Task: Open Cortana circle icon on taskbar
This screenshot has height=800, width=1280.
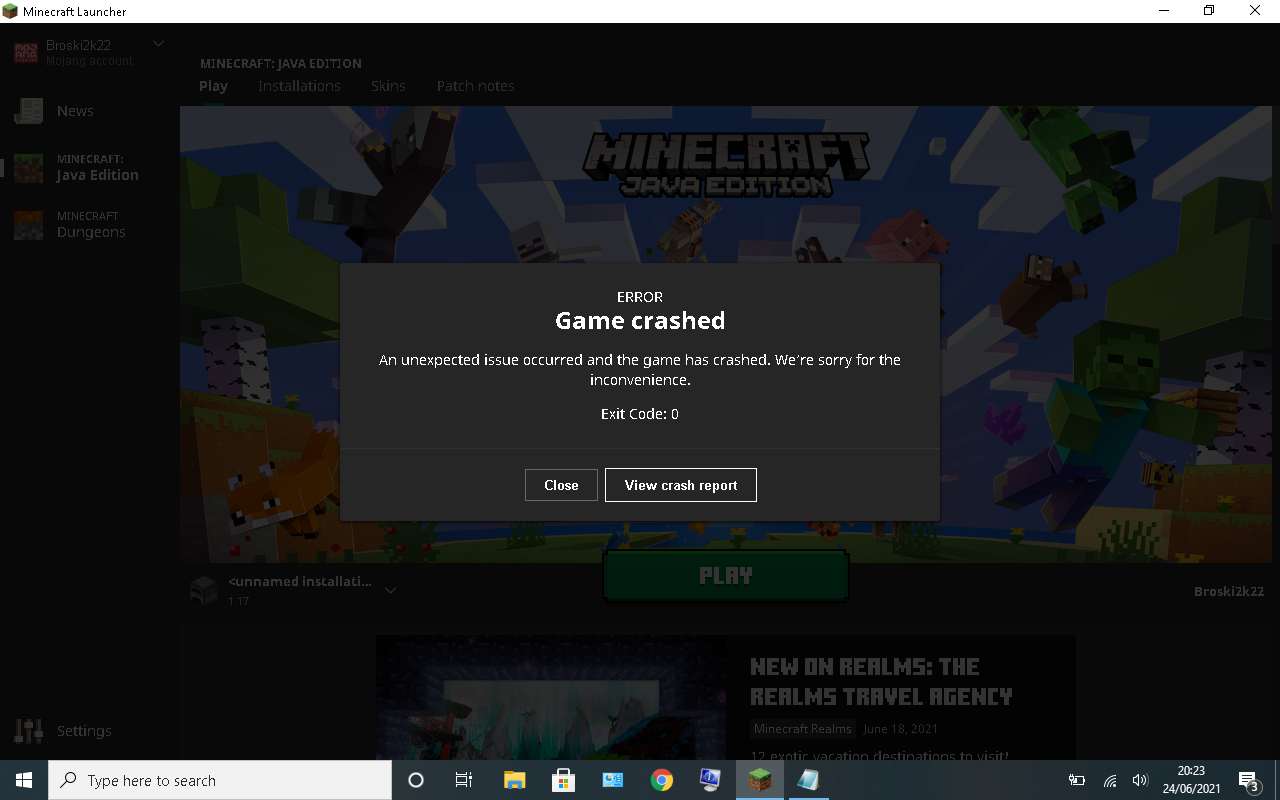Action: pyautogui.click(x=416, y=780)
